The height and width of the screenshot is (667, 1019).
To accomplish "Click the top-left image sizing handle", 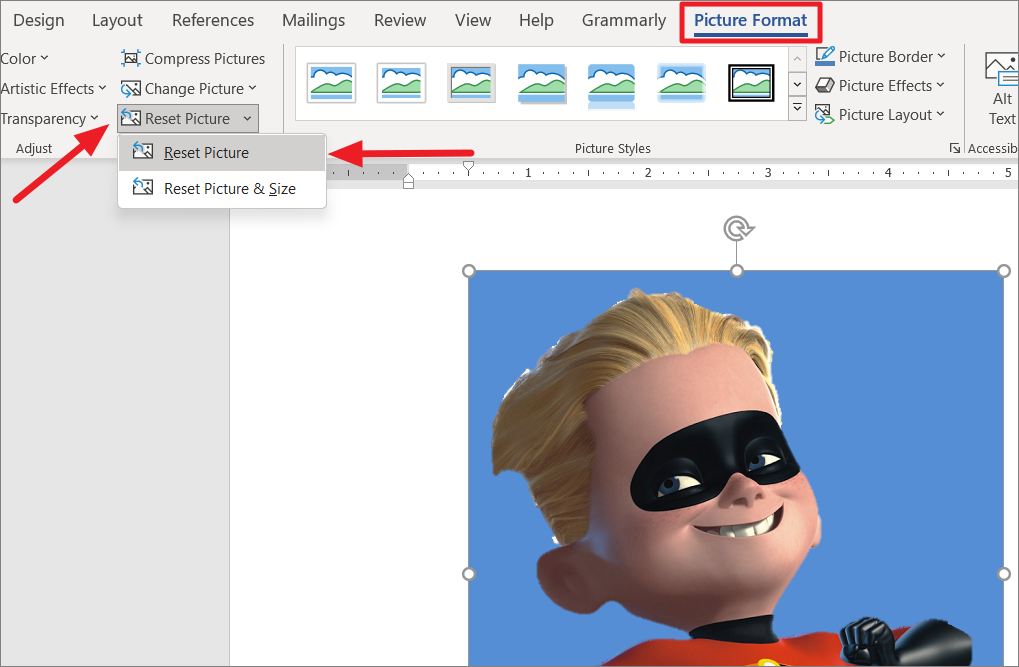I will coord(469,270).
